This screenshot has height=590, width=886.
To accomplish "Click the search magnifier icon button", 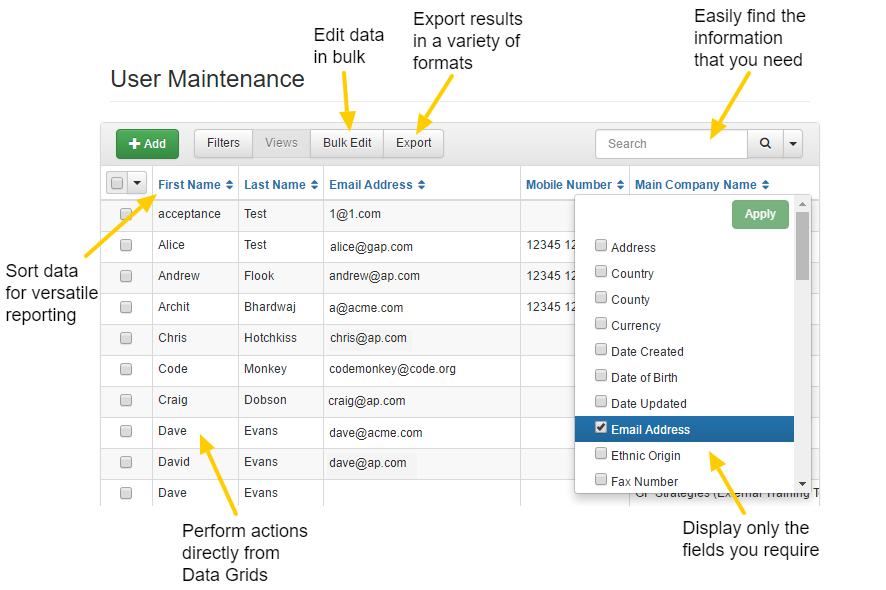I will (x=765, y=143).
